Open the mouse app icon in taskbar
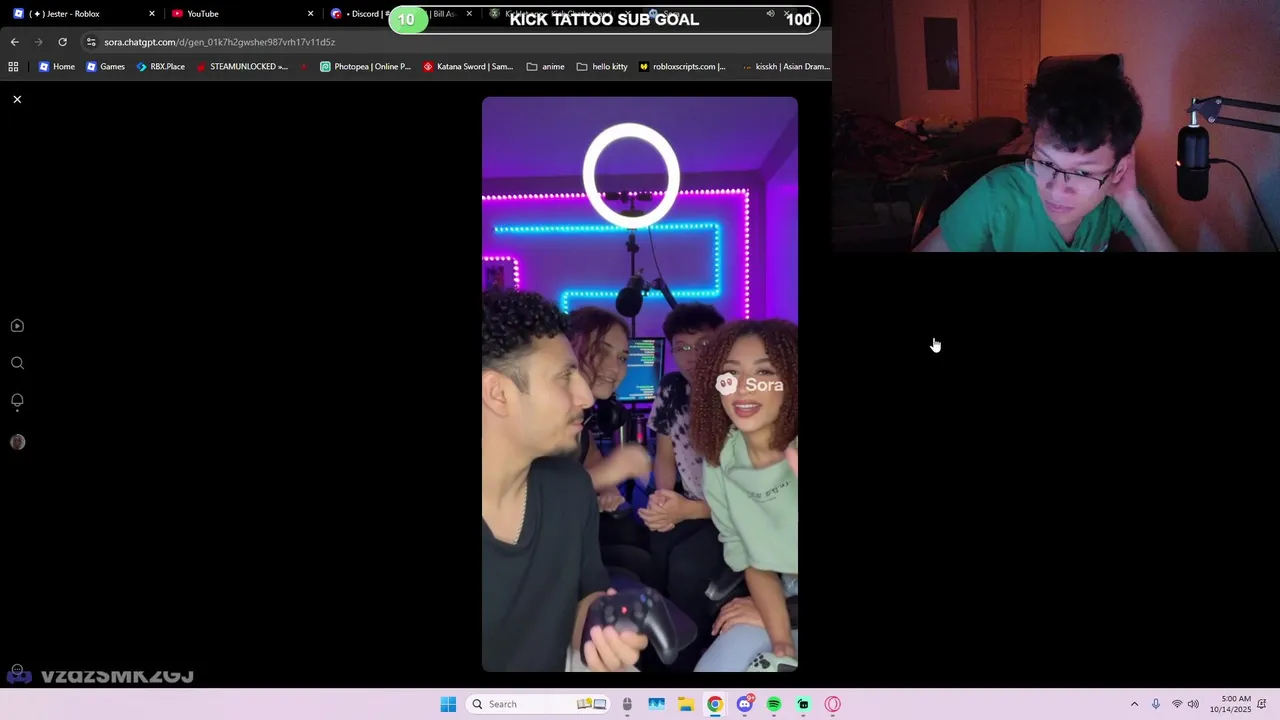Screen dimensions: 1280x720 (627, 704)
